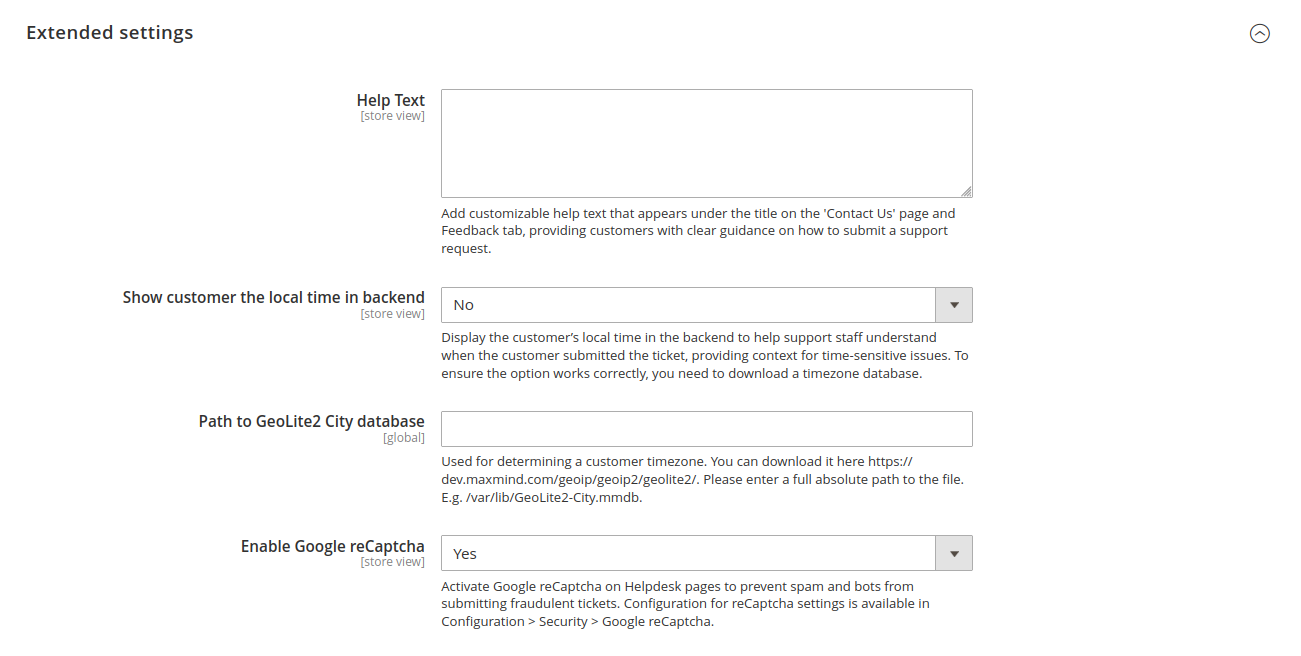Click the Help Text field label

[x=390, y=100]
